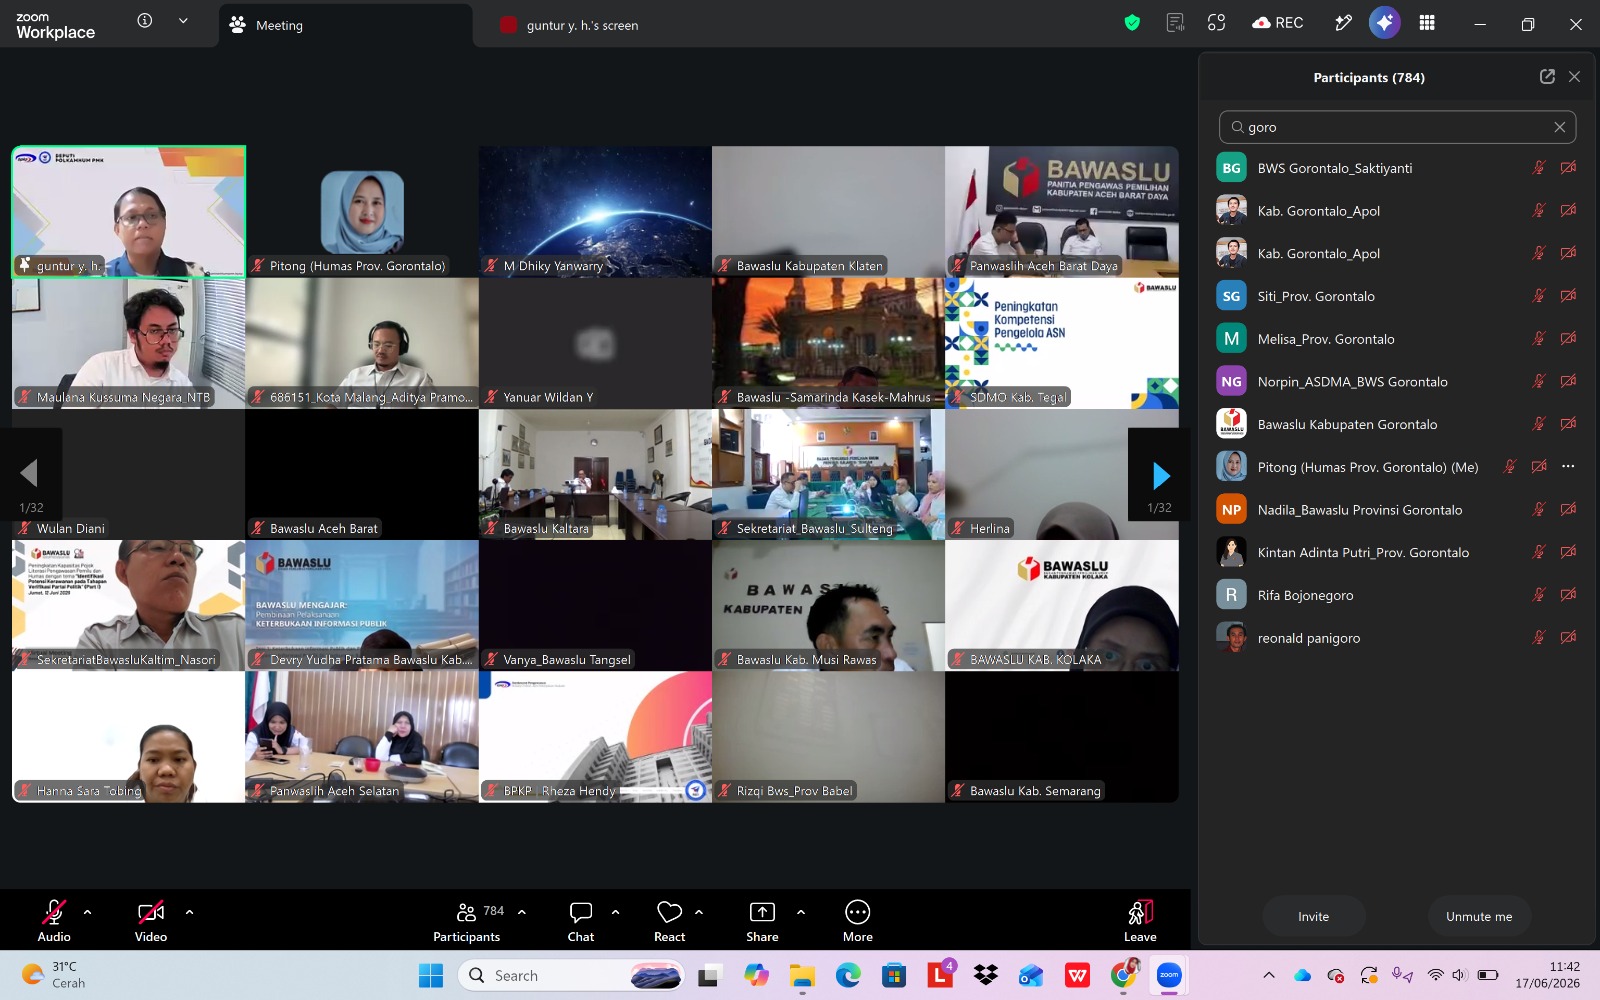Click the blue OneDrive cloud tray icon
Image resolution: width=1600 pixels, height=1000 pixels.
pos(1302,975)
